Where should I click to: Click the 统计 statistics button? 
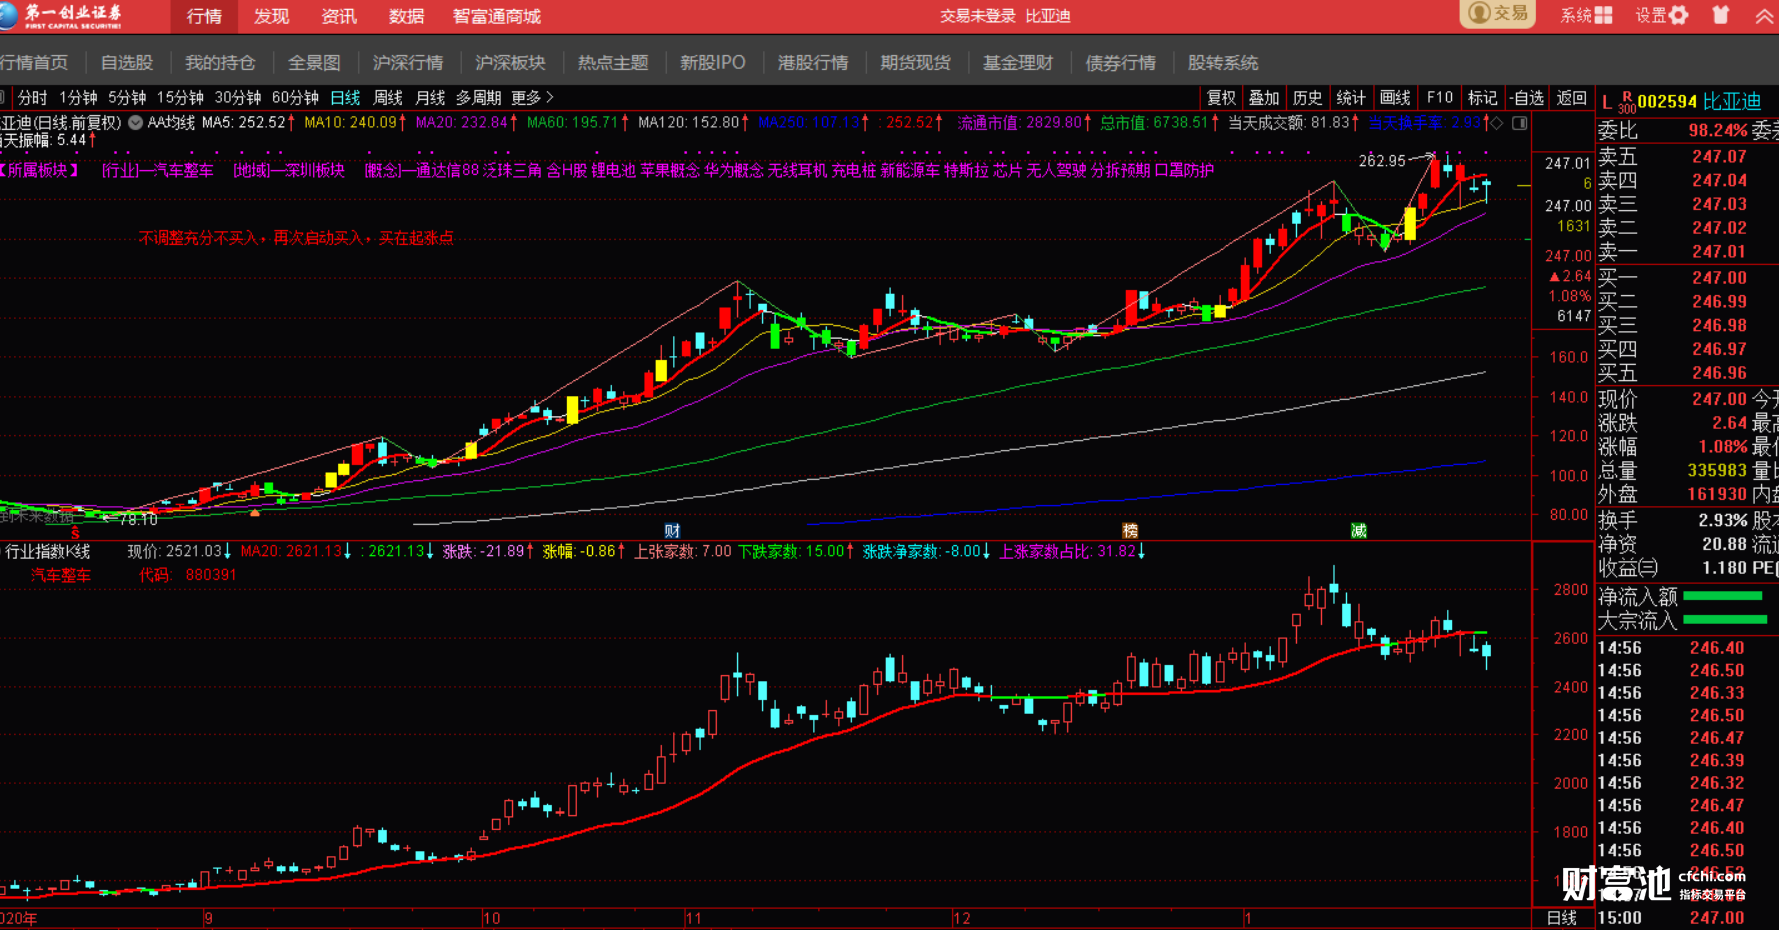coord(1351,98)
